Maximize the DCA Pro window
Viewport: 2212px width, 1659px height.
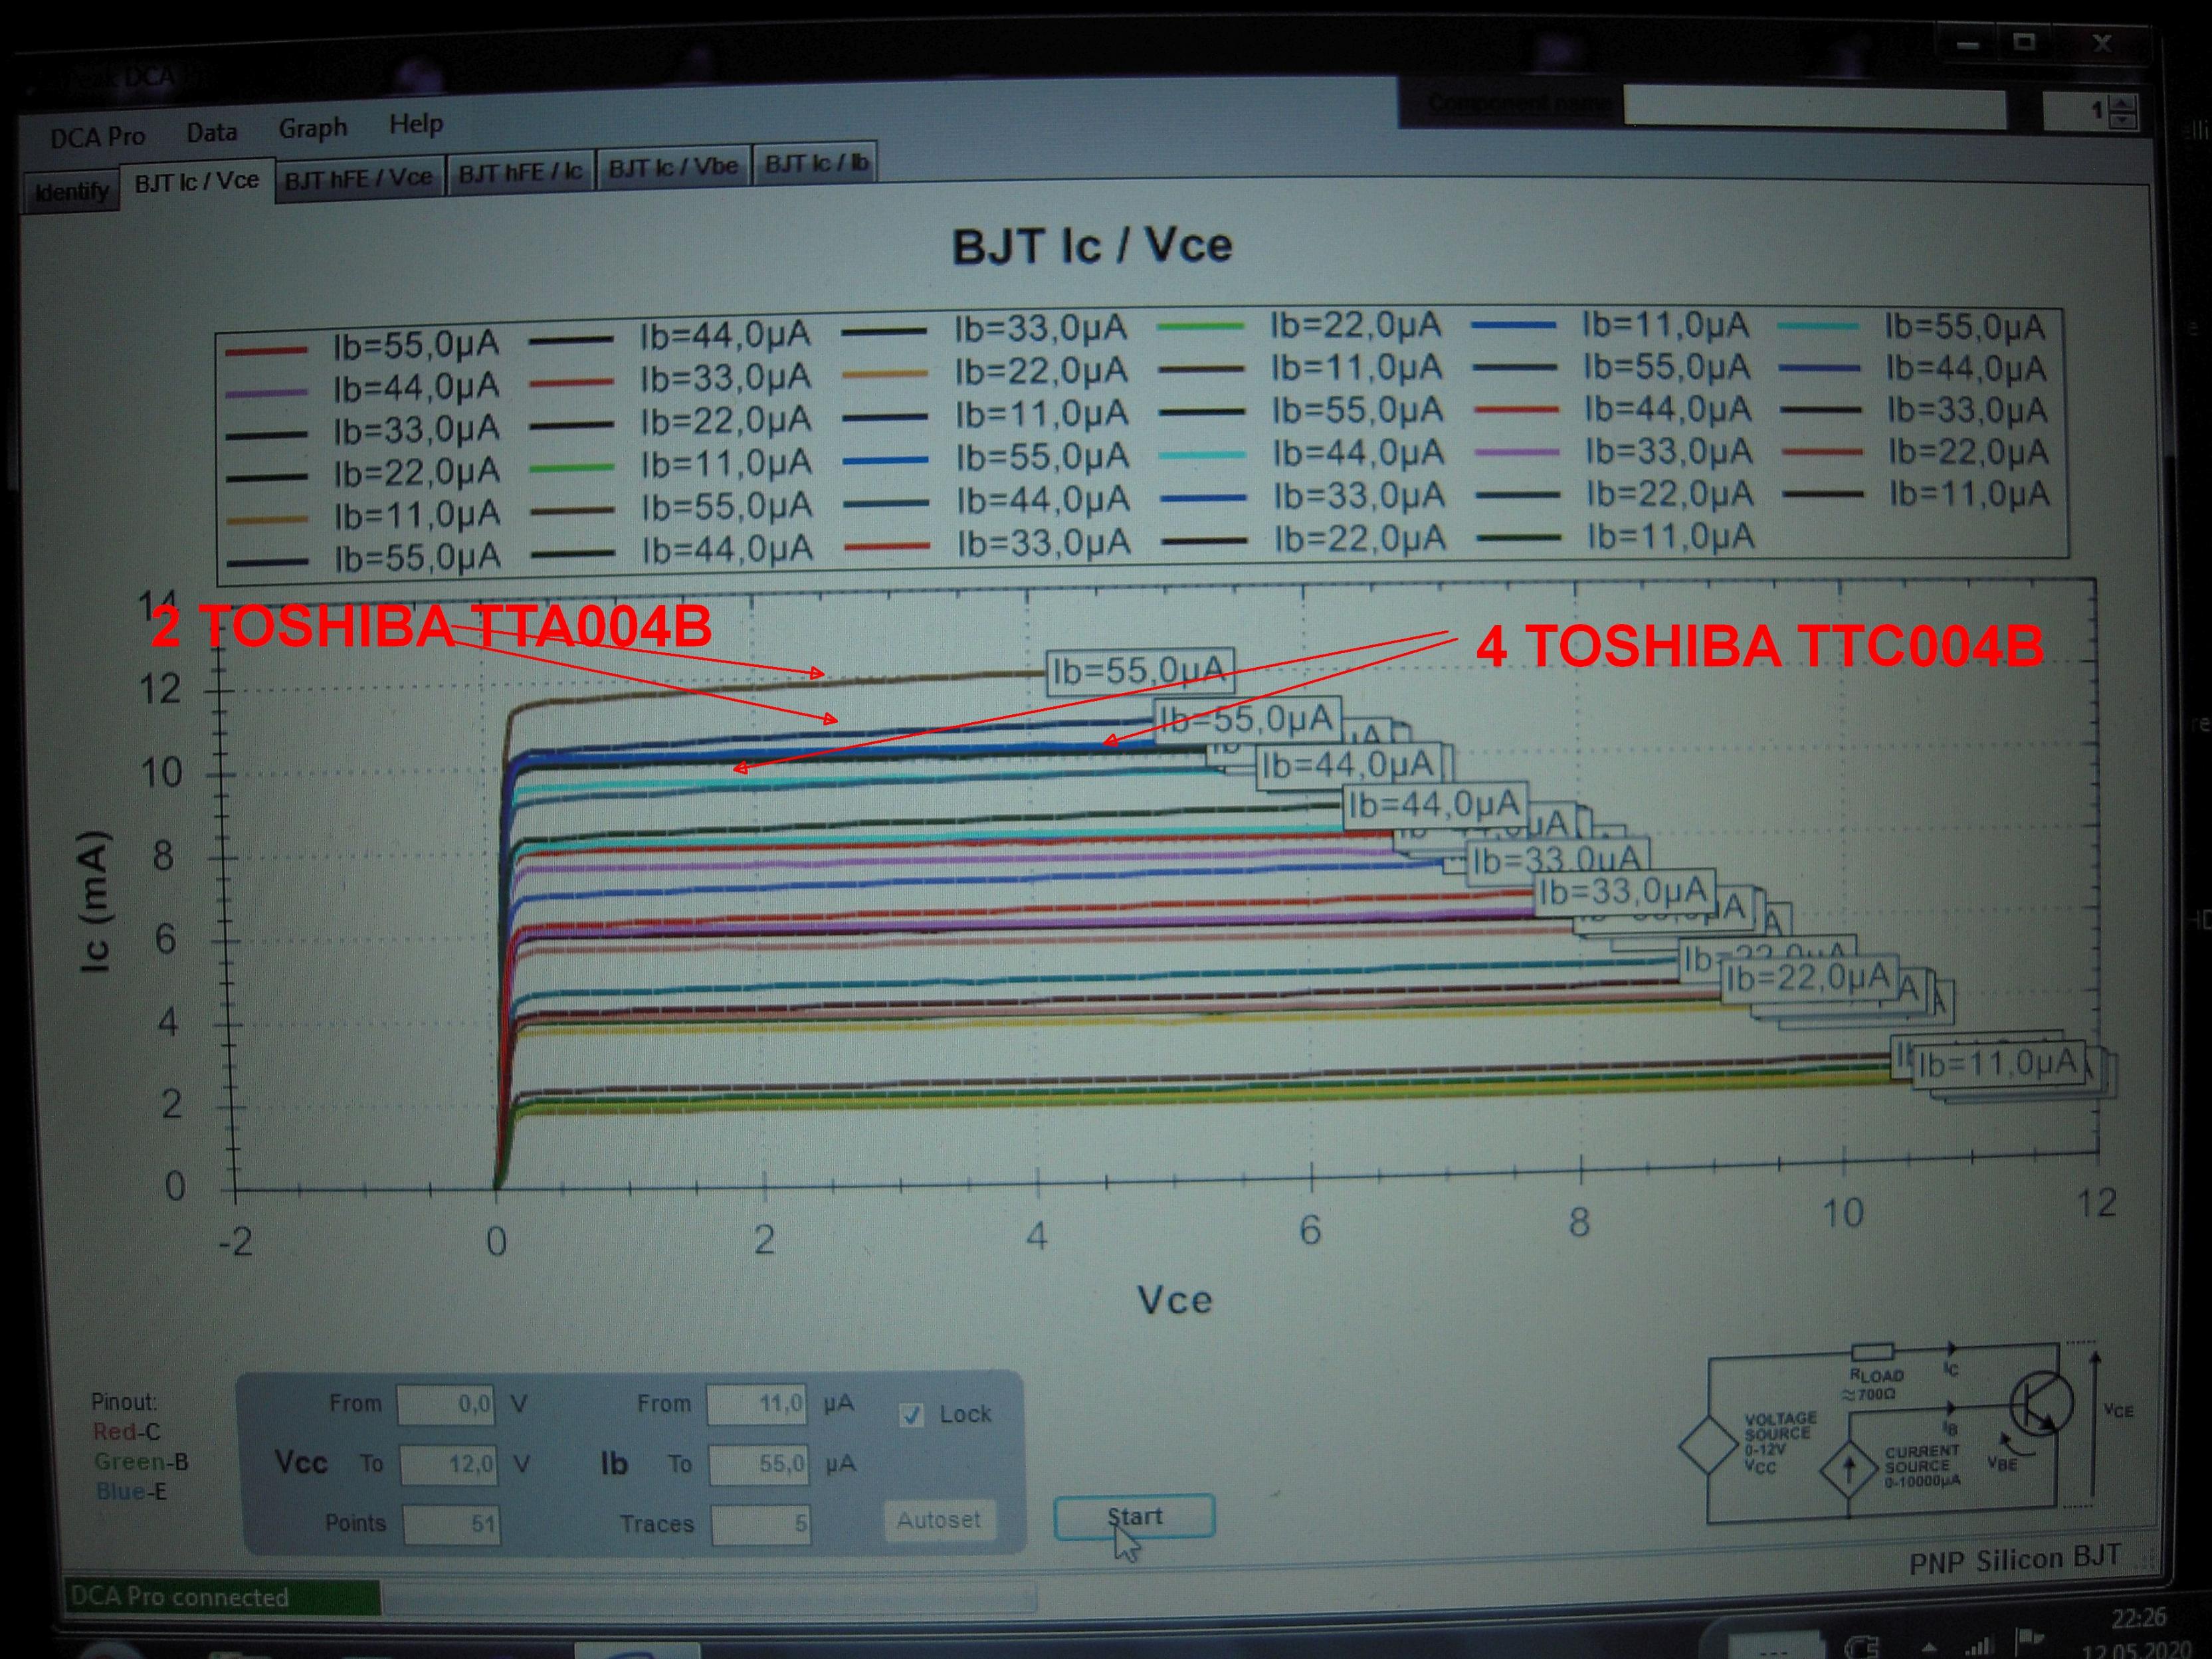pyautogui.click(x=2025, y=42)
